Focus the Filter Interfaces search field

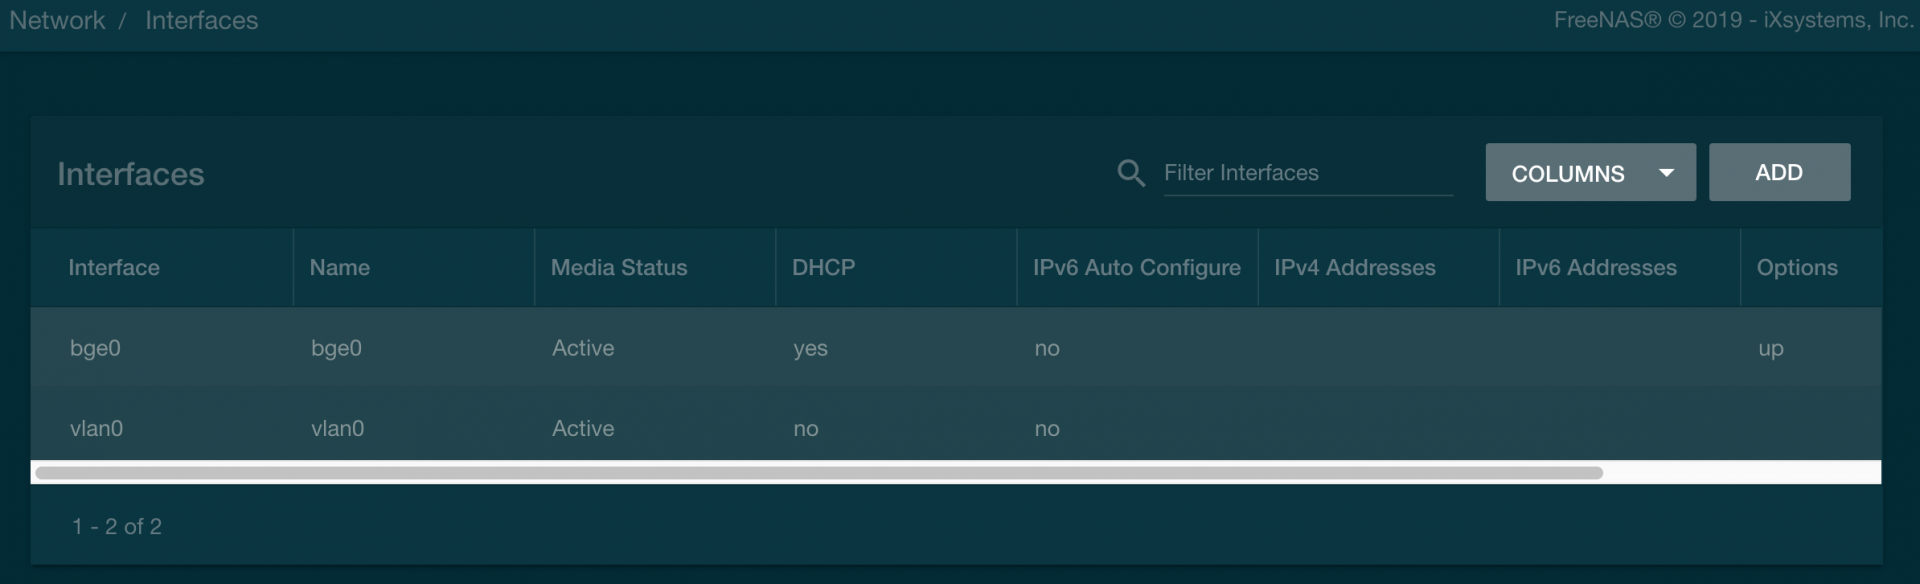click(x=1307, y=173)
